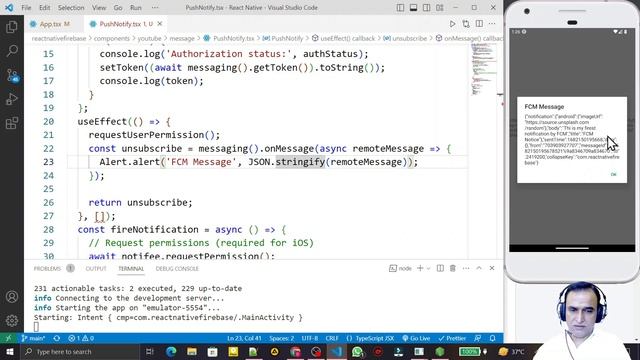The image size is (640, 360).
Task: Open Customize Layout icon
Action: (440, 8)
